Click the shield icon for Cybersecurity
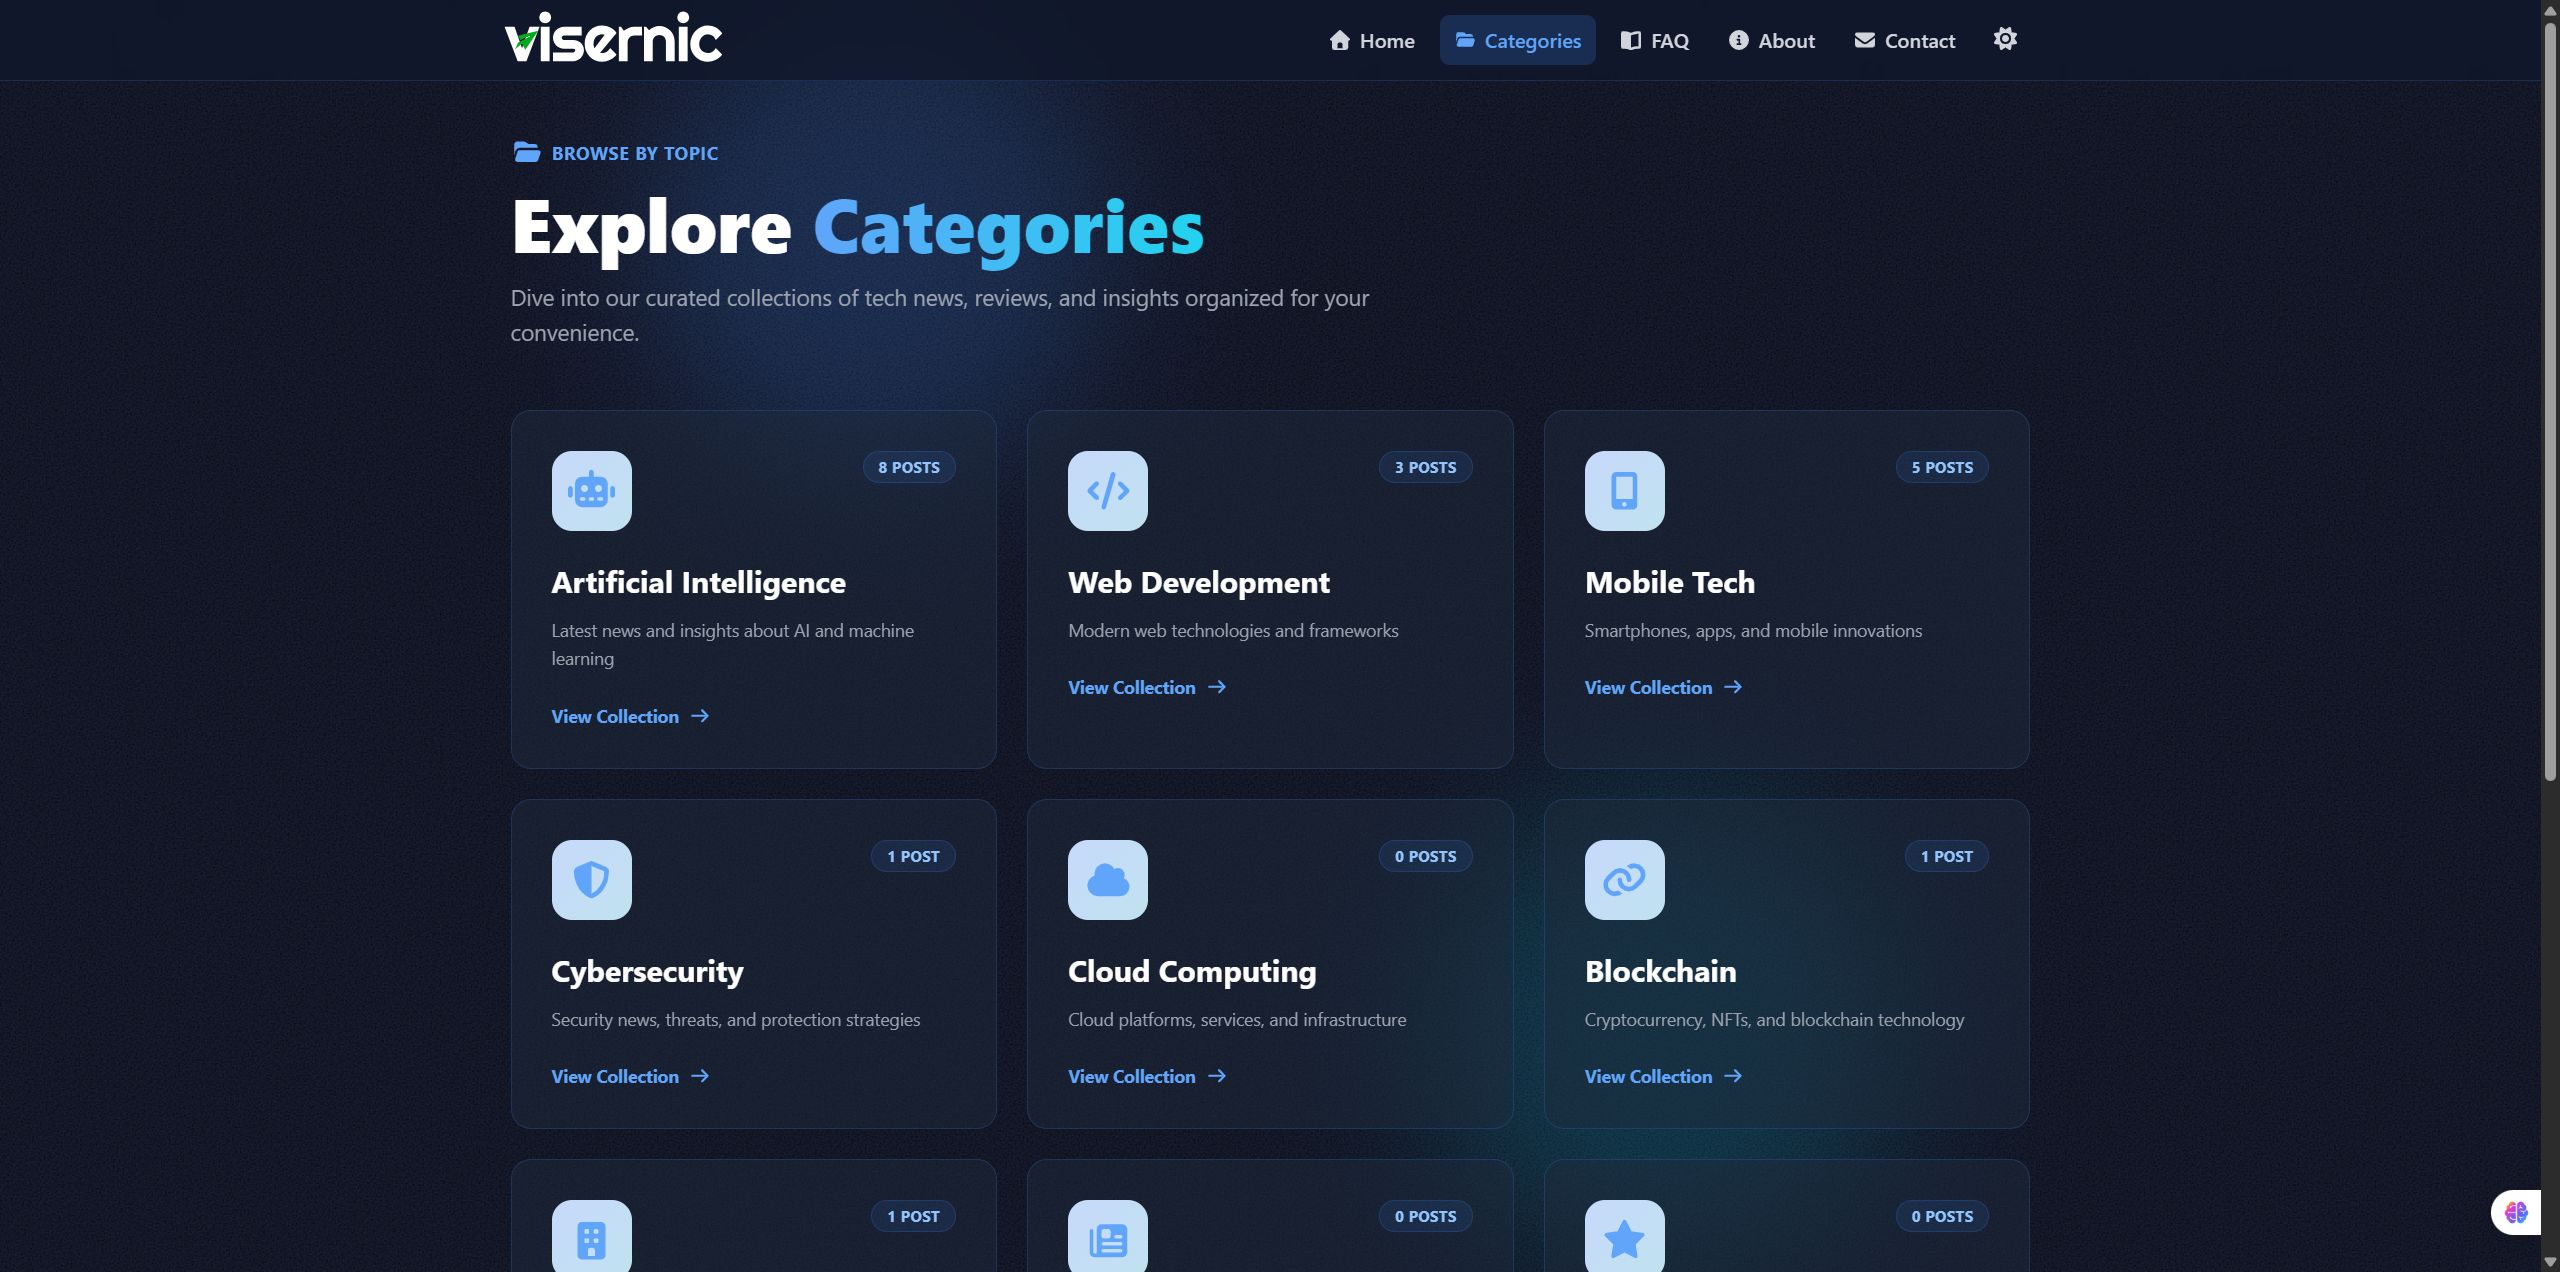This screenshot has width=2560, height=1272. pyautogui.click(x=591, y=879)
